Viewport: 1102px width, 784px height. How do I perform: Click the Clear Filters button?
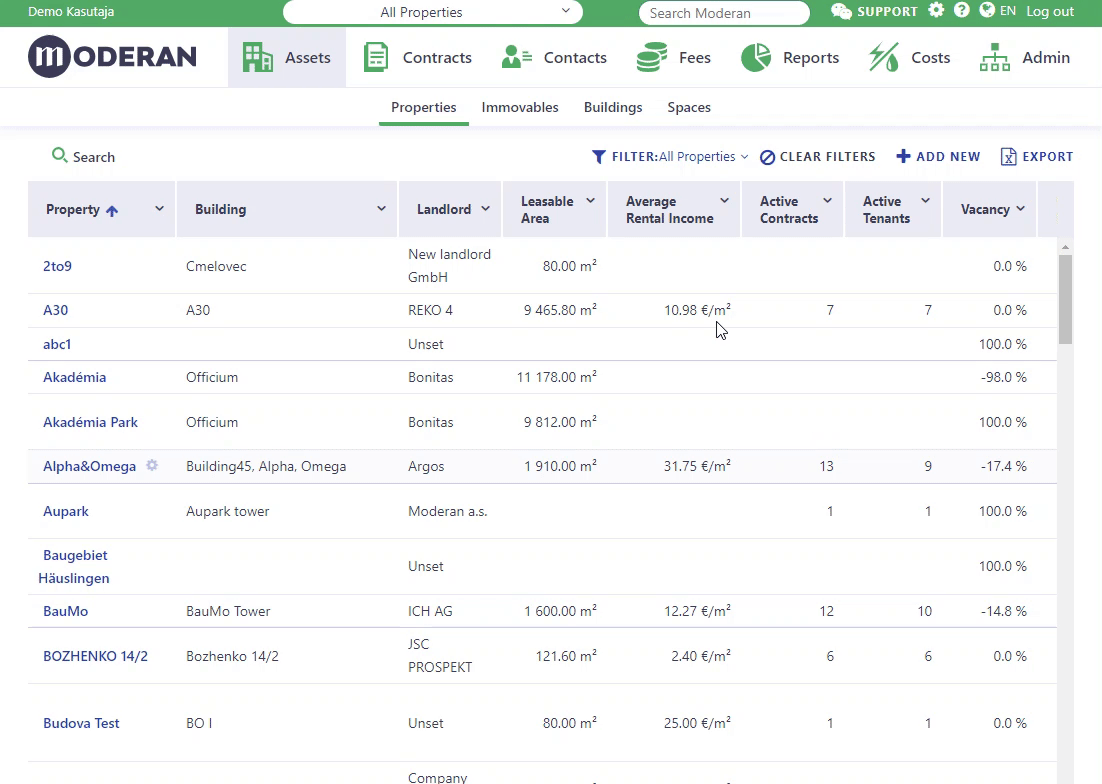[817, 157]
